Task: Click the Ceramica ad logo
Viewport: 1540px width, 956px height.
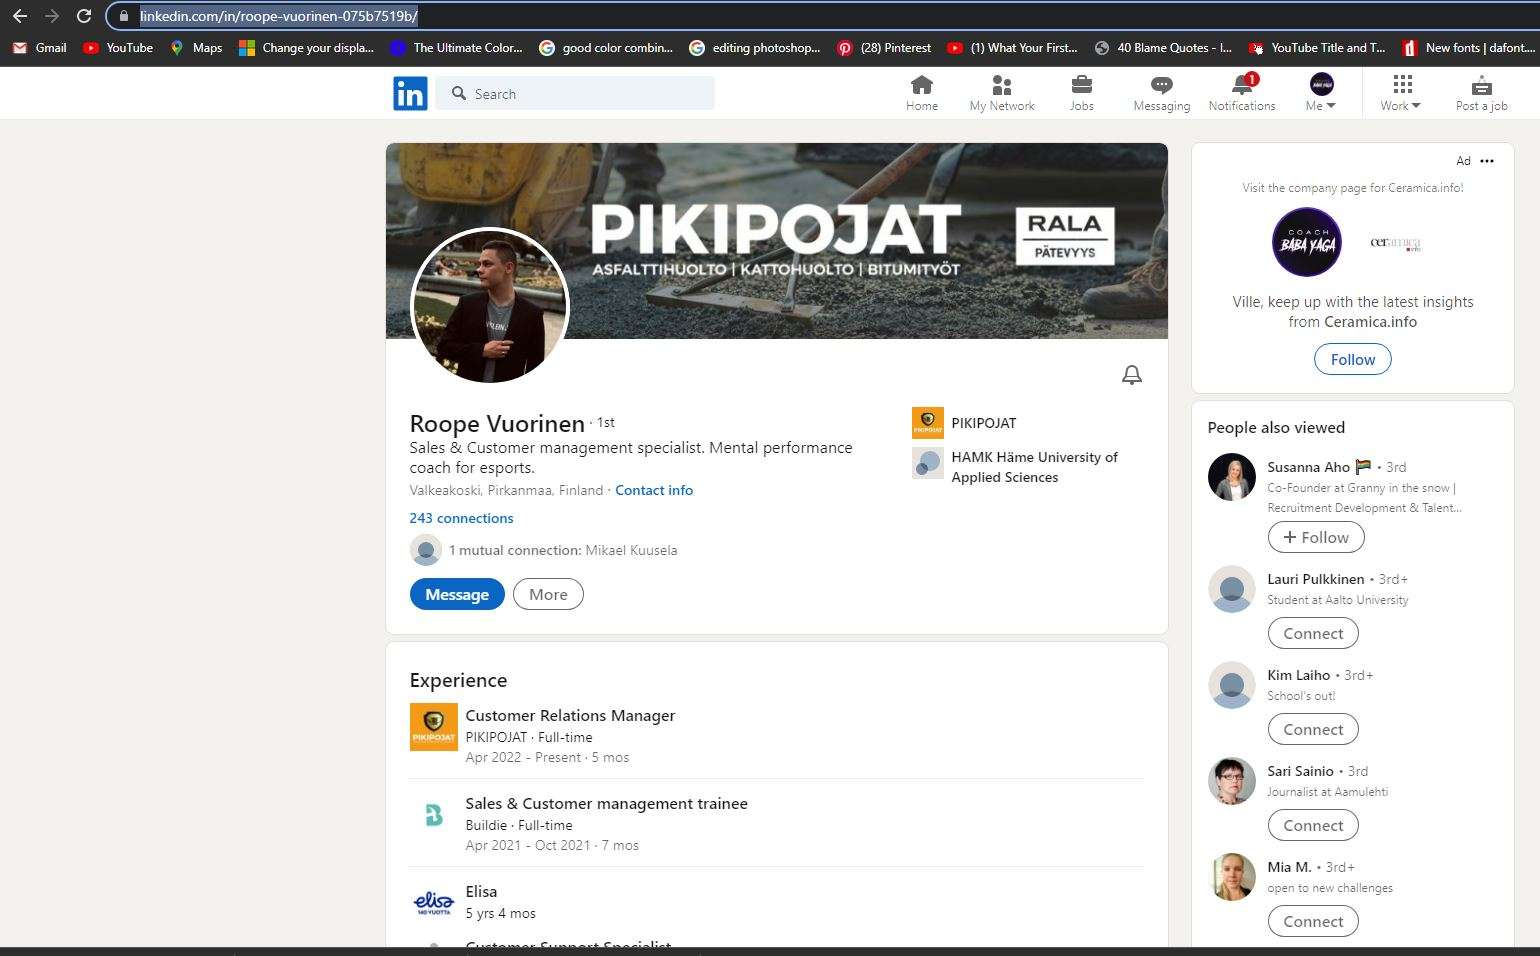Action: [x=1395, y=243]
